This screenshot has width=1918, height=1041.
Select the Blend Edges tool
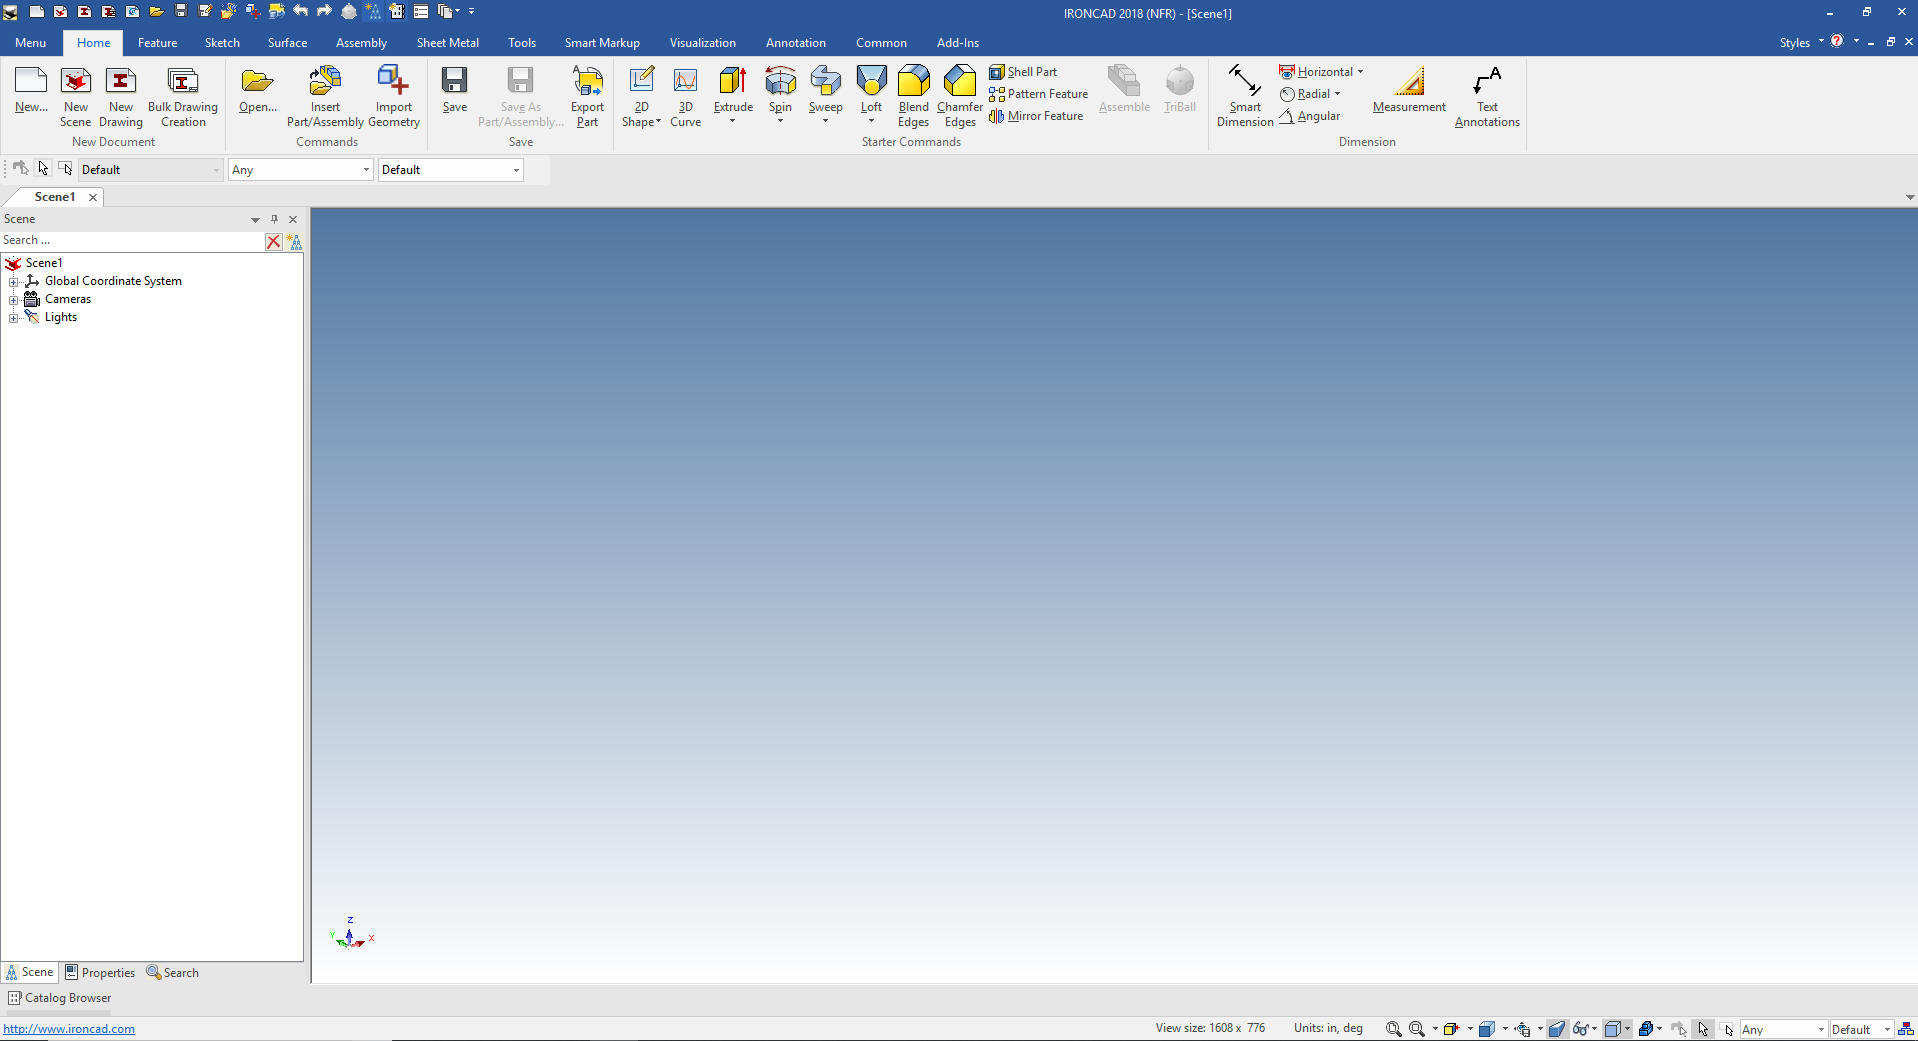click(913, 96)
